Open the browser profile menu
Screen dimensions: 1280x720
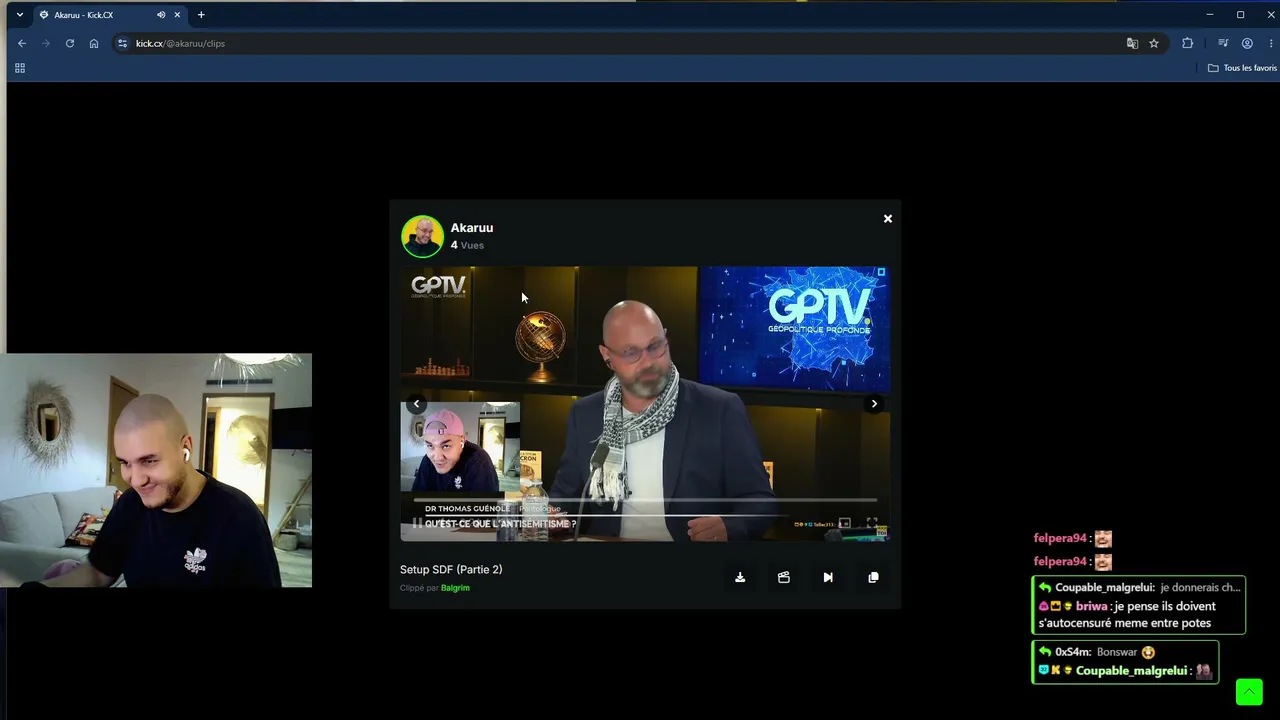tap(1247, 43)
